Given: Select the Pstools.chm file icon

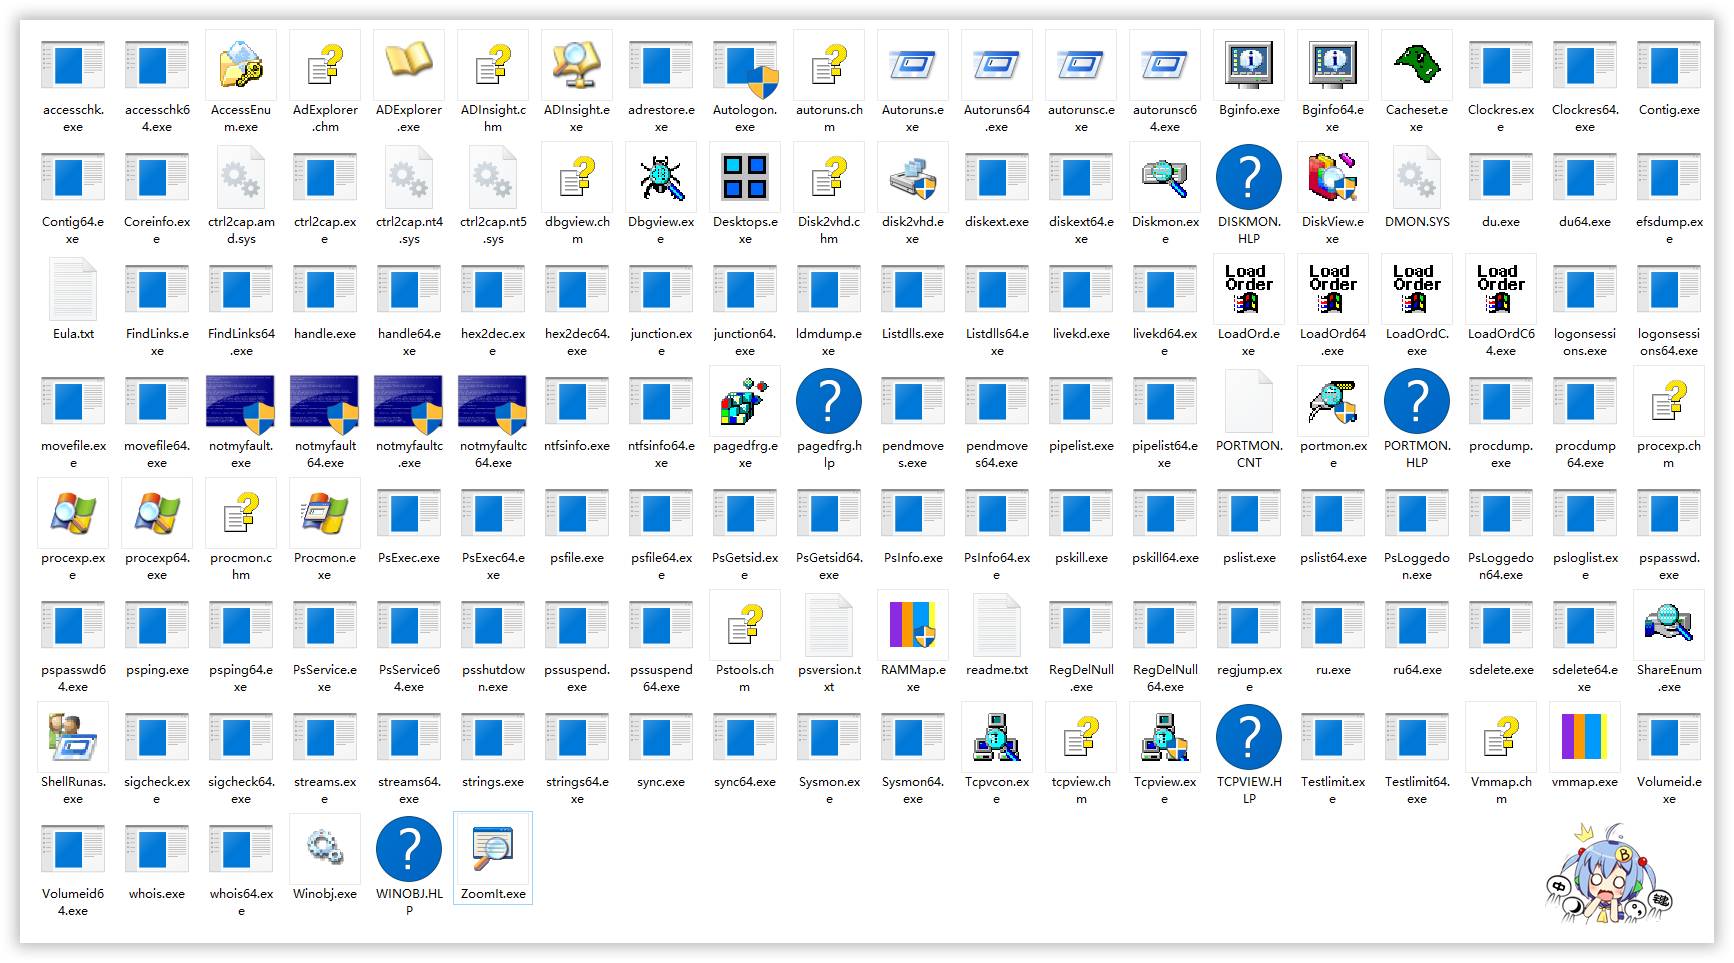Looking at the screenshot, I should [745, 625].
